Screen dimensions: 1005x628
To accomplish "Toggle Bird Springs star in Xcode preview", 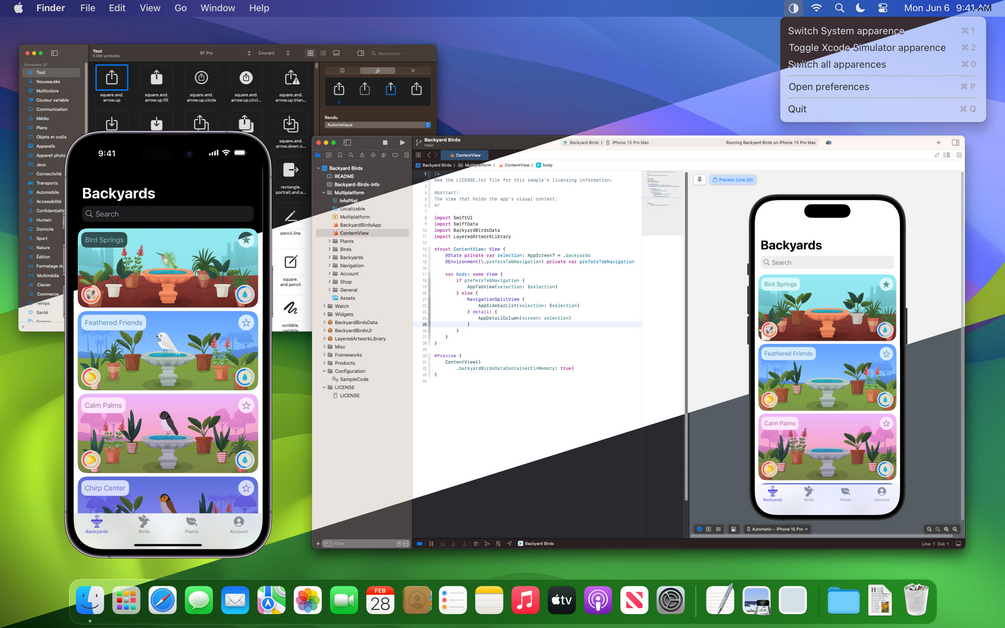I will [x=886, y=284].
